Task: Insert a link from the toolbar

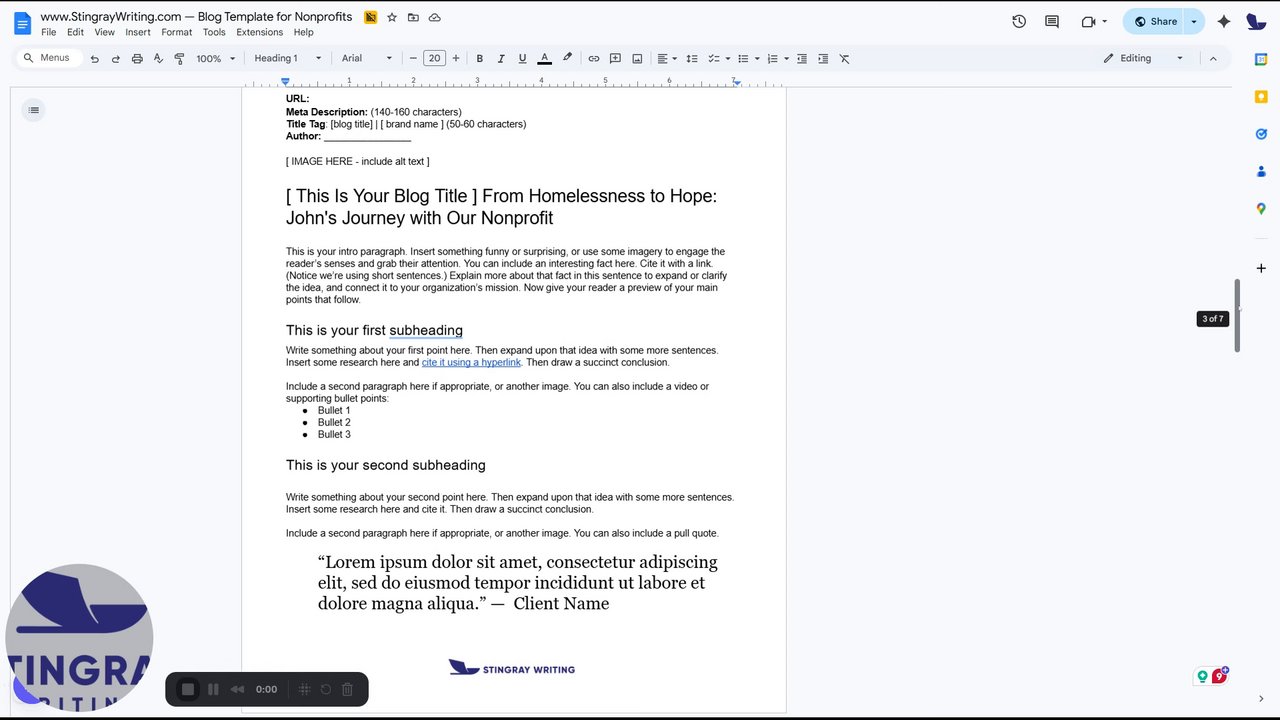Action: tap(594, 59)
